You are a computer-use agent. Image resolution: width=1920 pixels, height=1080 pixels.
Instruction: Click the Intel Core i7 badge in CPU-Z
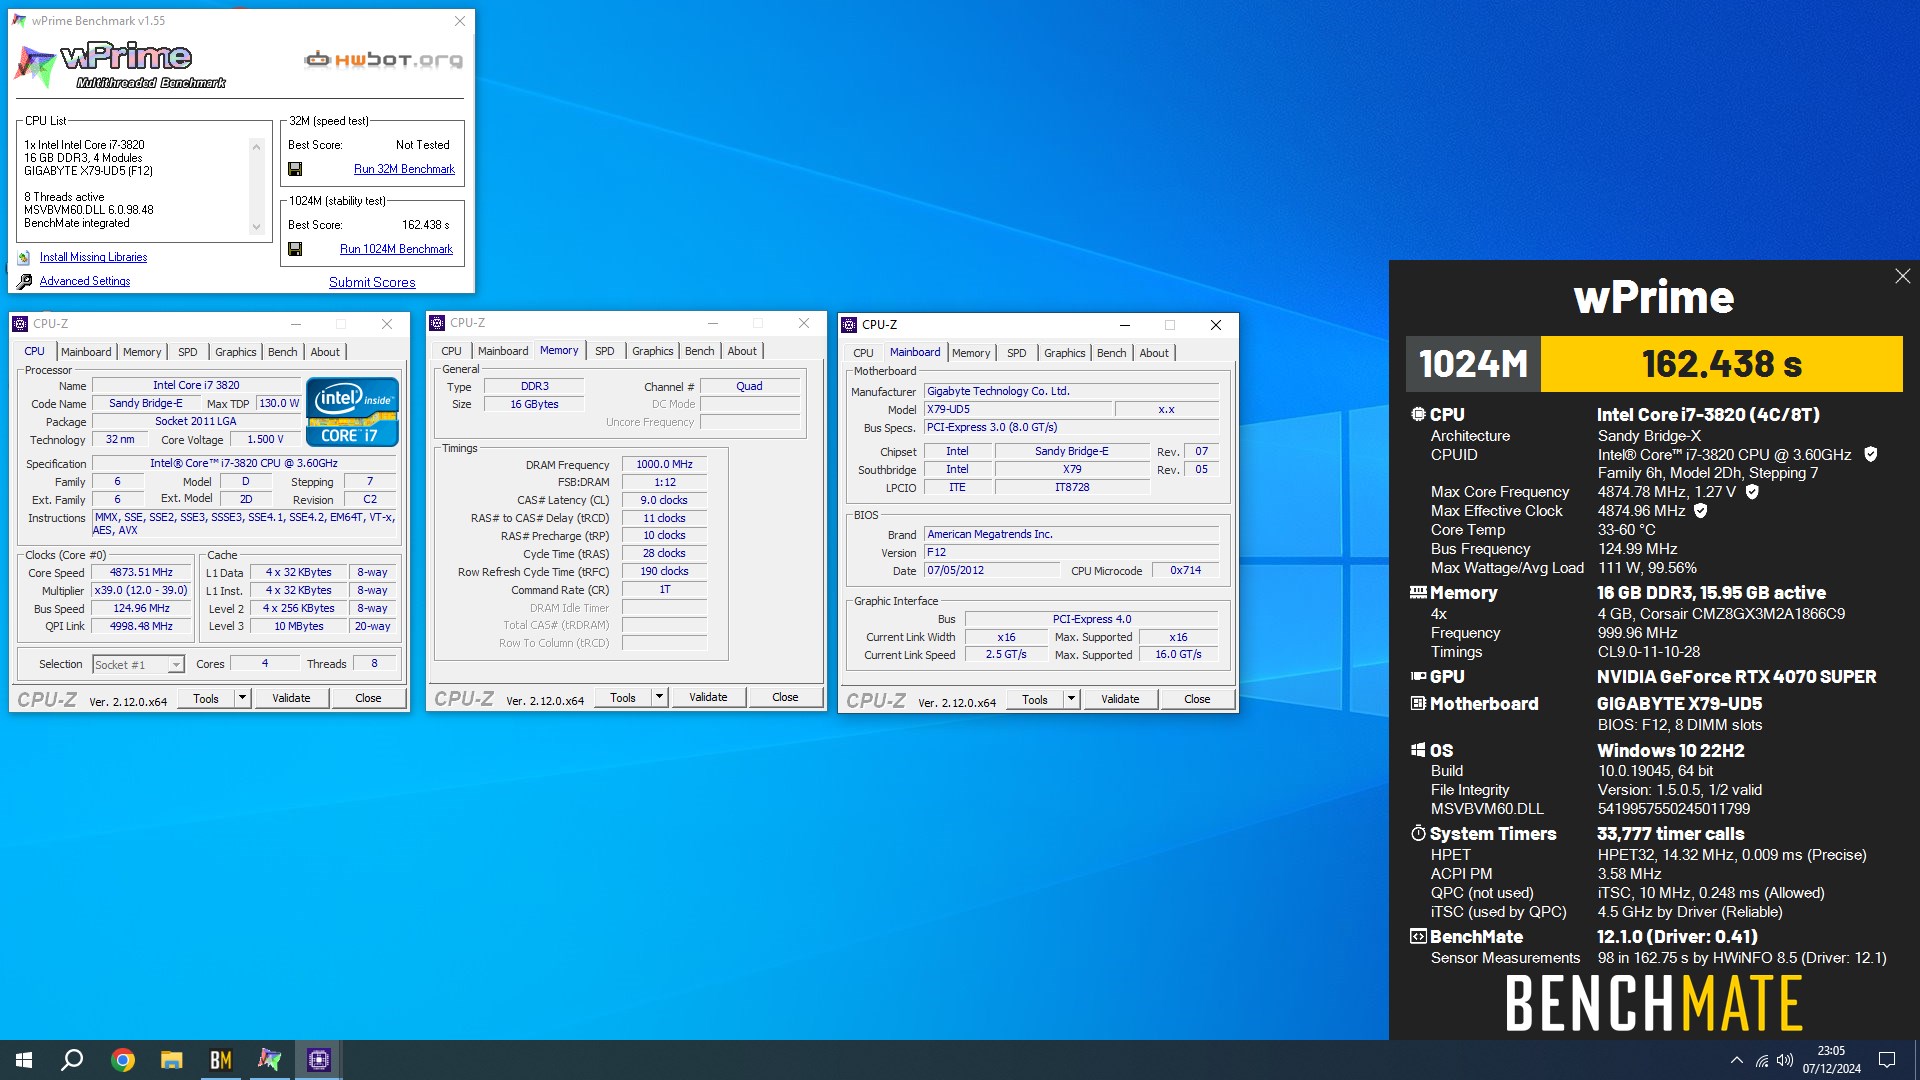pyautogui.click(x=352, y=411)
